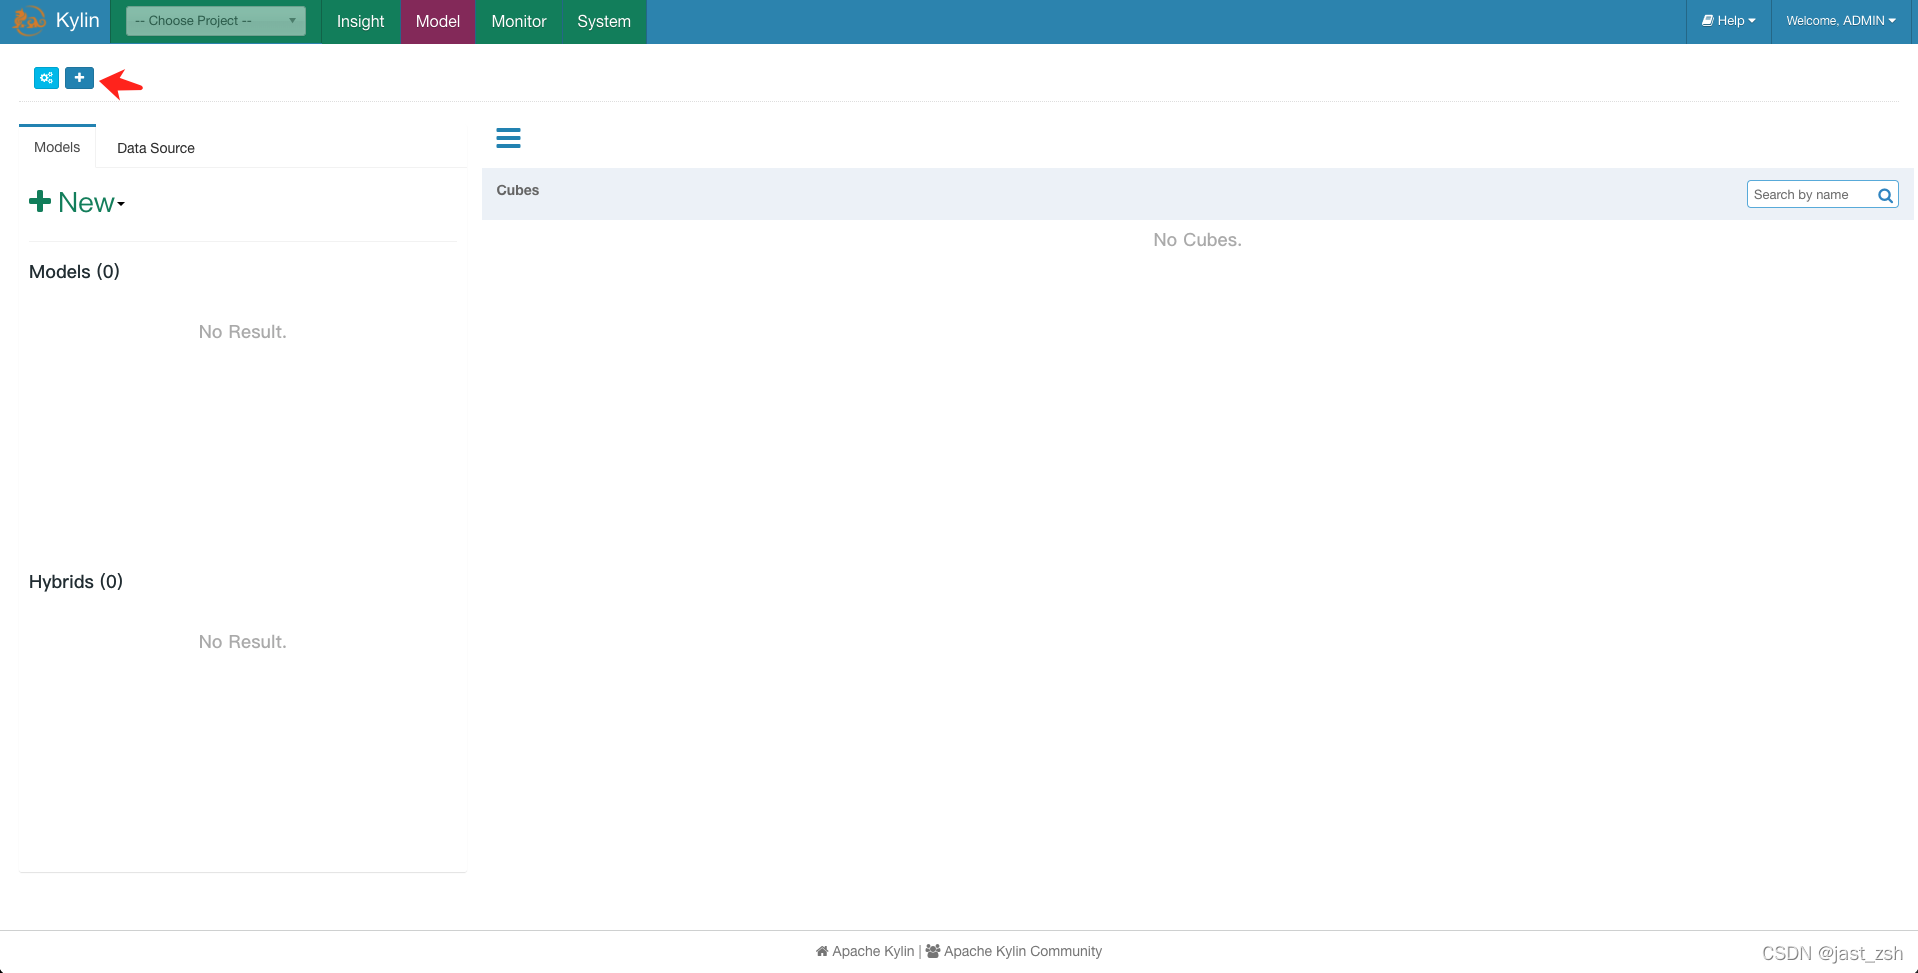Image resolution: width=1918 pixels, height=973 pixels.
Task: Click the magnifier search icon
Action: (1885, 195)
